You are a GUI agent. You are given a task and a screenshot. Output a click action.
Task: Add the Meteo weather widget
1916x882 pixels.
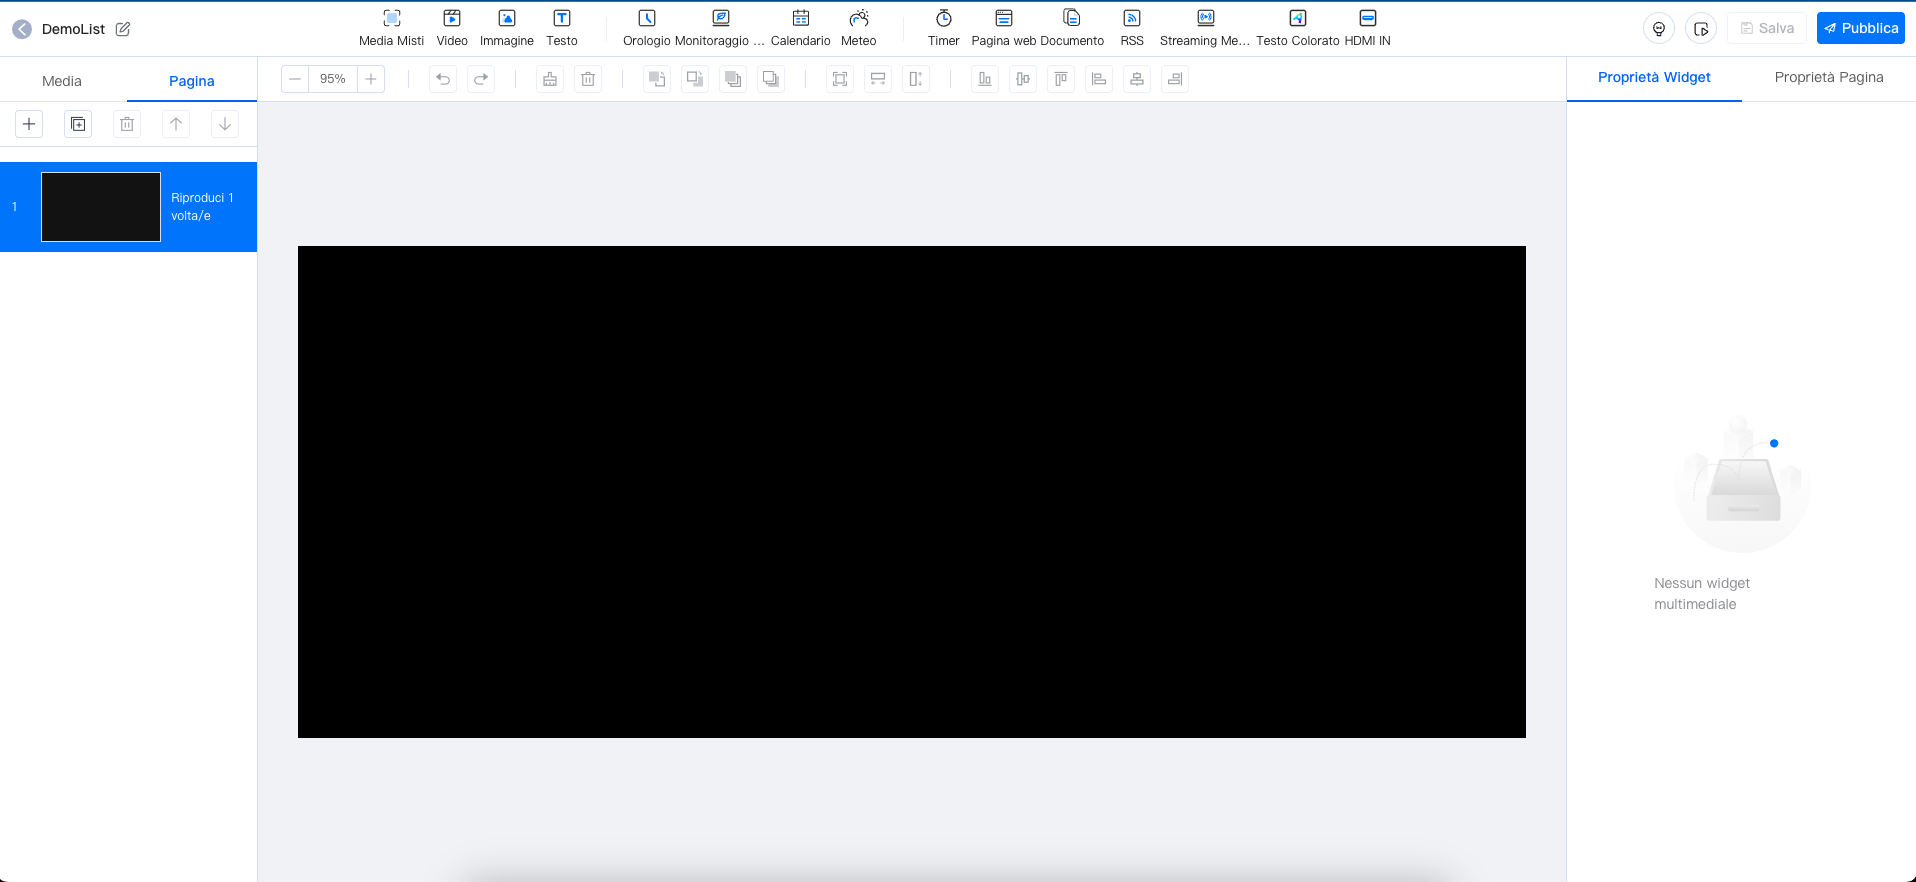(x=858, y=28)
